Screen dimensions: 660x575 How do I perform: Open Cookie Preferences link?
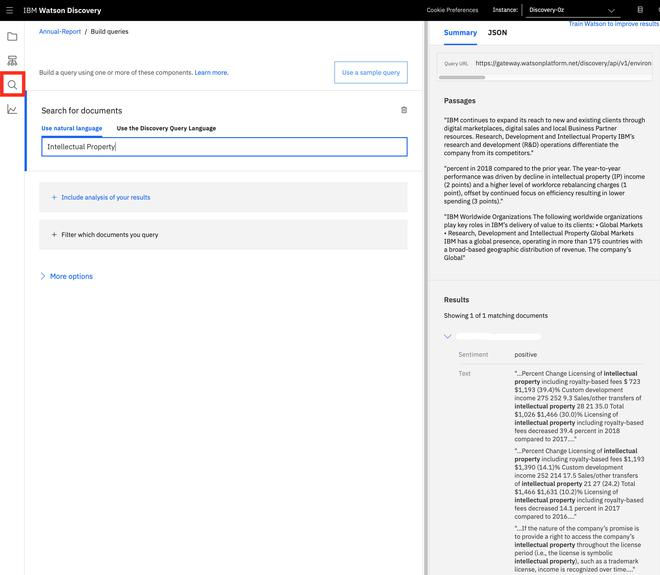coord(452,10)
